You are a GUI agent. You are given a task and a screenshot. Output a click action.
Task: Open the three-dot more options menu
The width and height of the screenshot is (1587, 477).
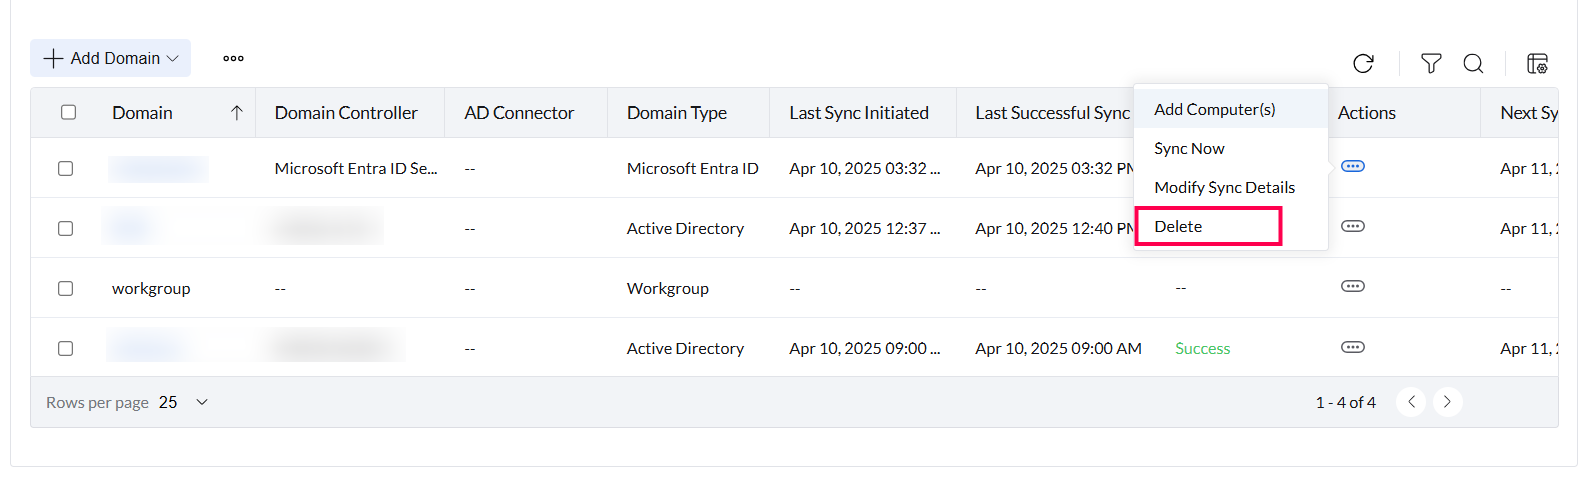tap(233, 58)
